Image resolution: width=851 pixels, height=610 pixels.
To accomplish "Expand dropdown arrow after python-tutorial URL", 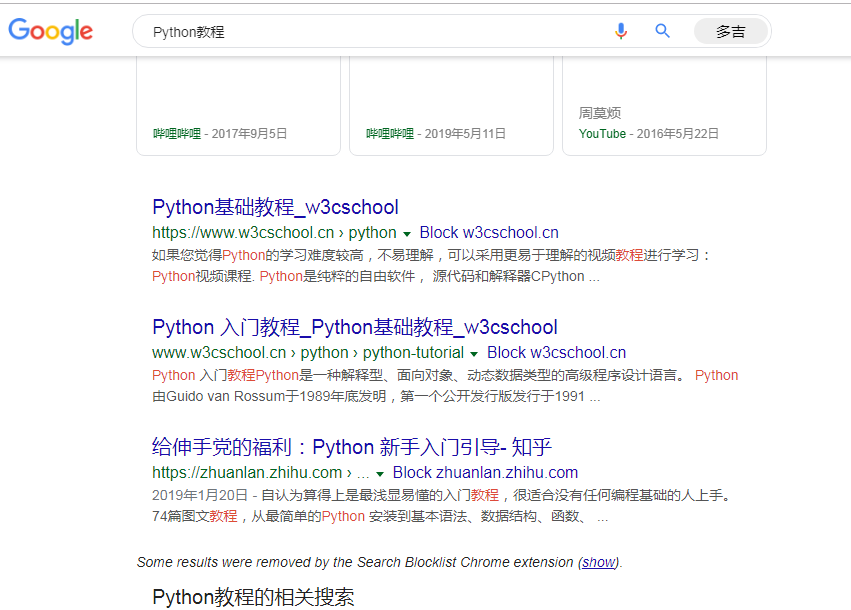I will tap(474, 354).
